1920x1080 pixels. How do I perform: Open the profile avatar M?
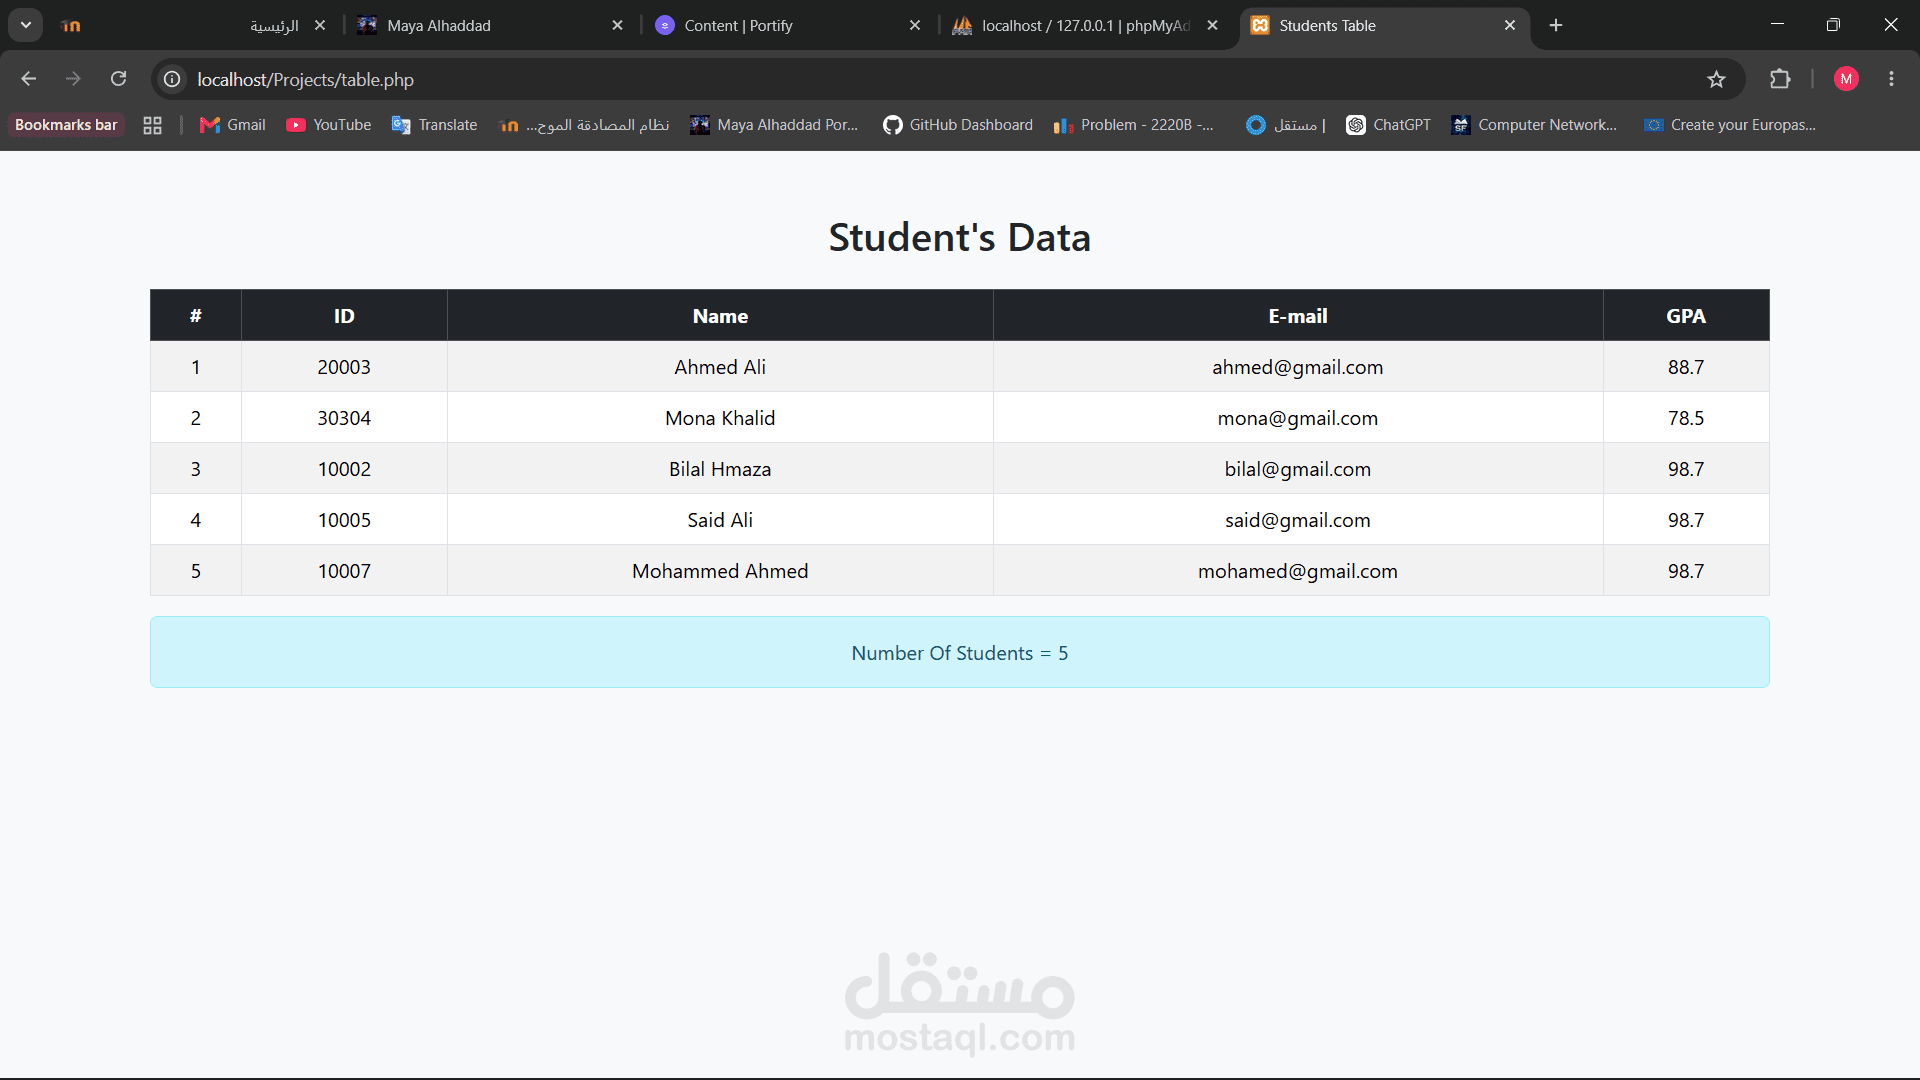[x=1846, y=79]
